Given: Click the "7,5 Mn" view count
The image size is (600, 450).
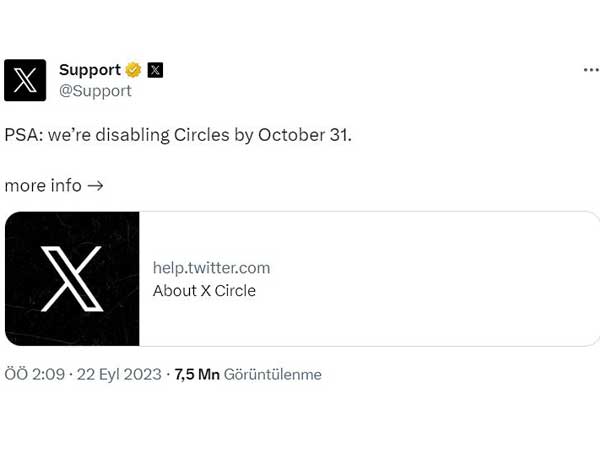Looking at the screenshot, I should pyautogui.click(x=197, y=375).
